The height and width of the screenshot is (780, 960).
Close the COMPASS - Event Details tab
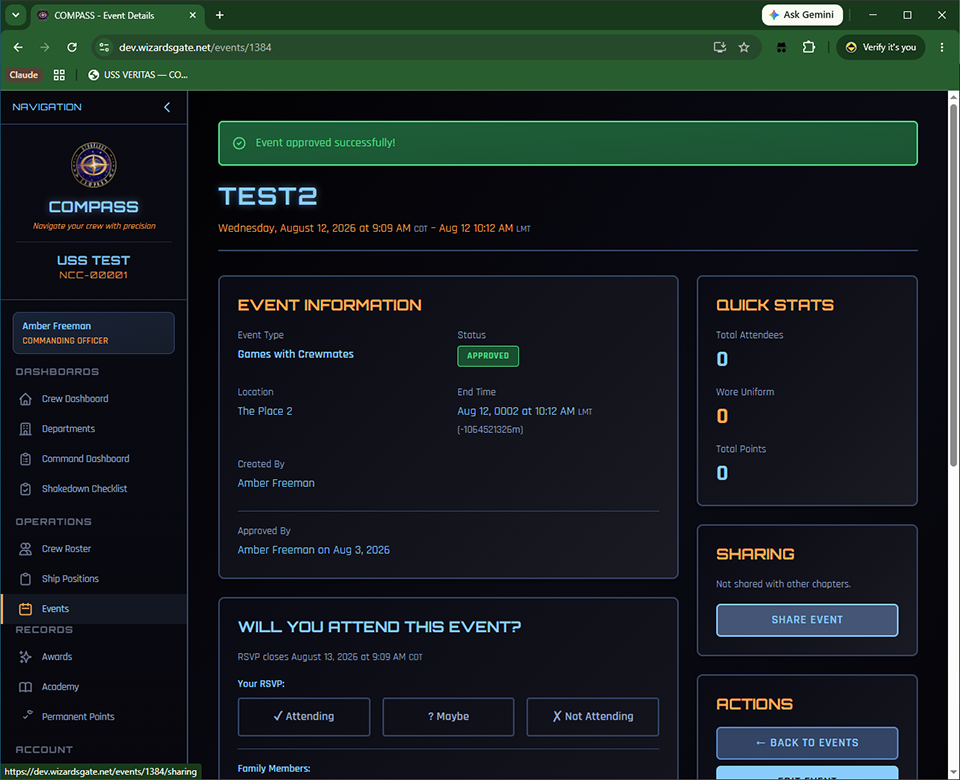[x=192, y=15]
